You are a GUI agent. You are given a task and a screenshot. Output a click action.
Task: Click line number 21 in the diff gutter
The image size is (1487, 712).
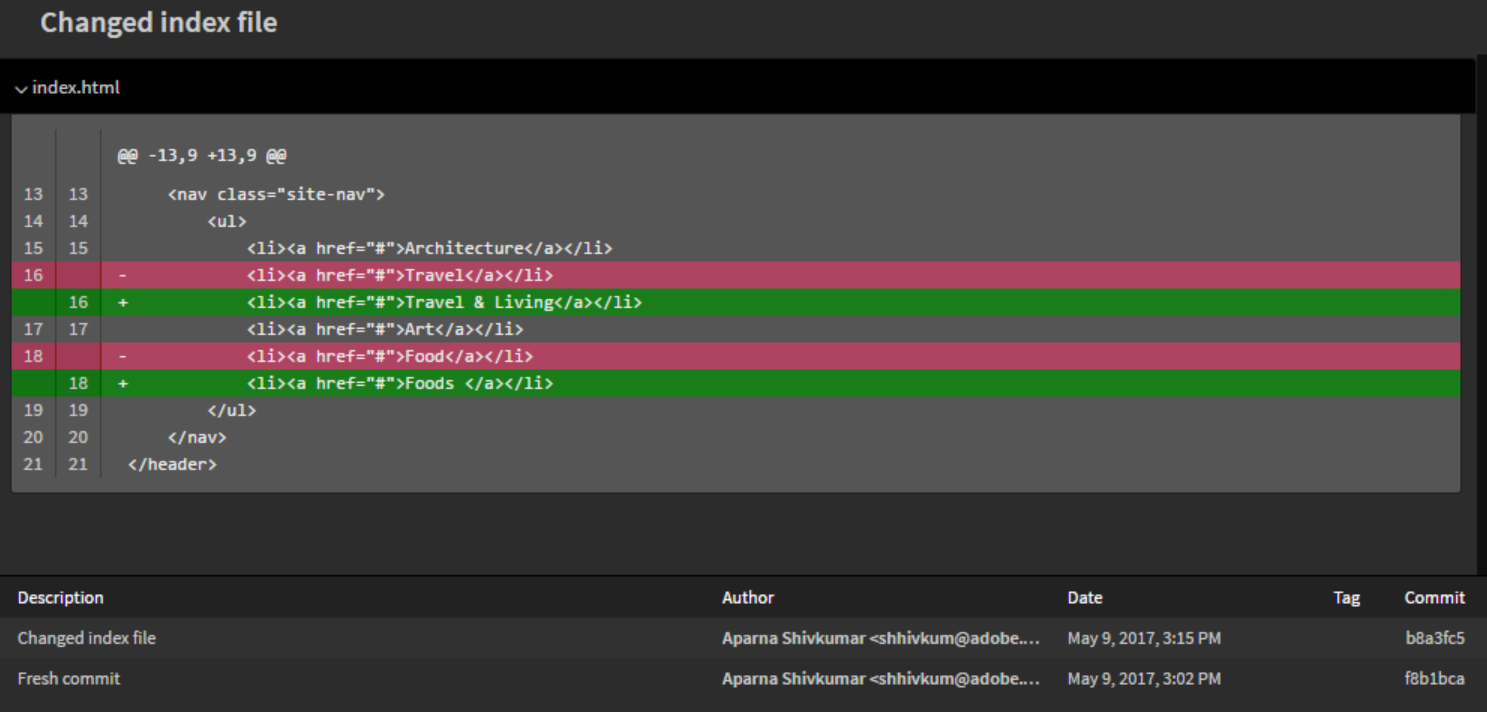coord(33,464)
